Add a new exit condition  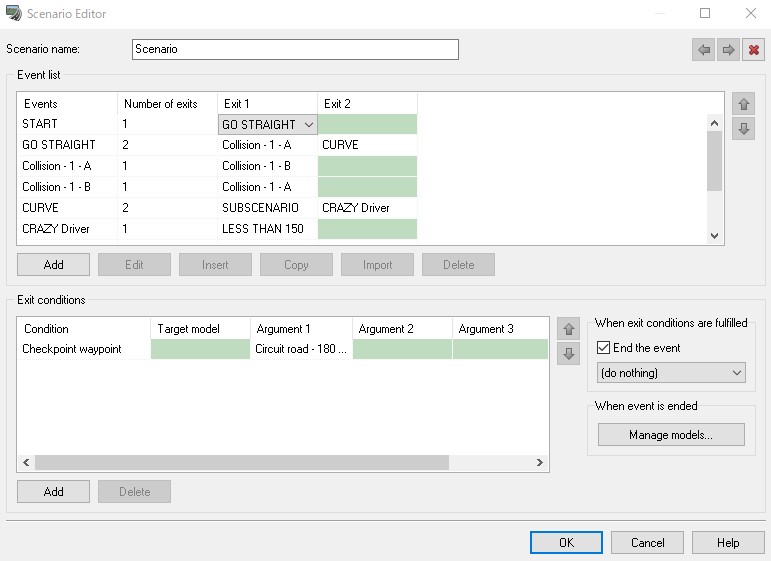click(x=54, y=491)
